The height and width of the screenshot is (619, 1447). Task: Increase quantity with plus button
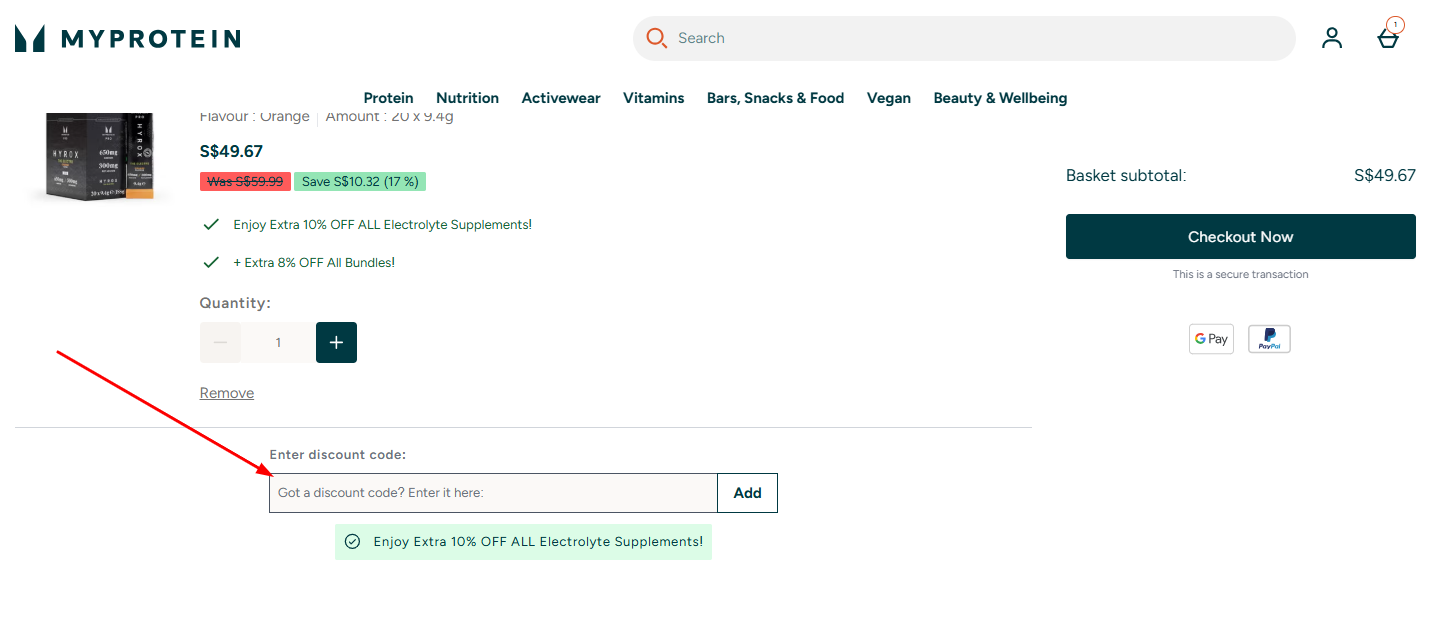click(x=336, y=343)
